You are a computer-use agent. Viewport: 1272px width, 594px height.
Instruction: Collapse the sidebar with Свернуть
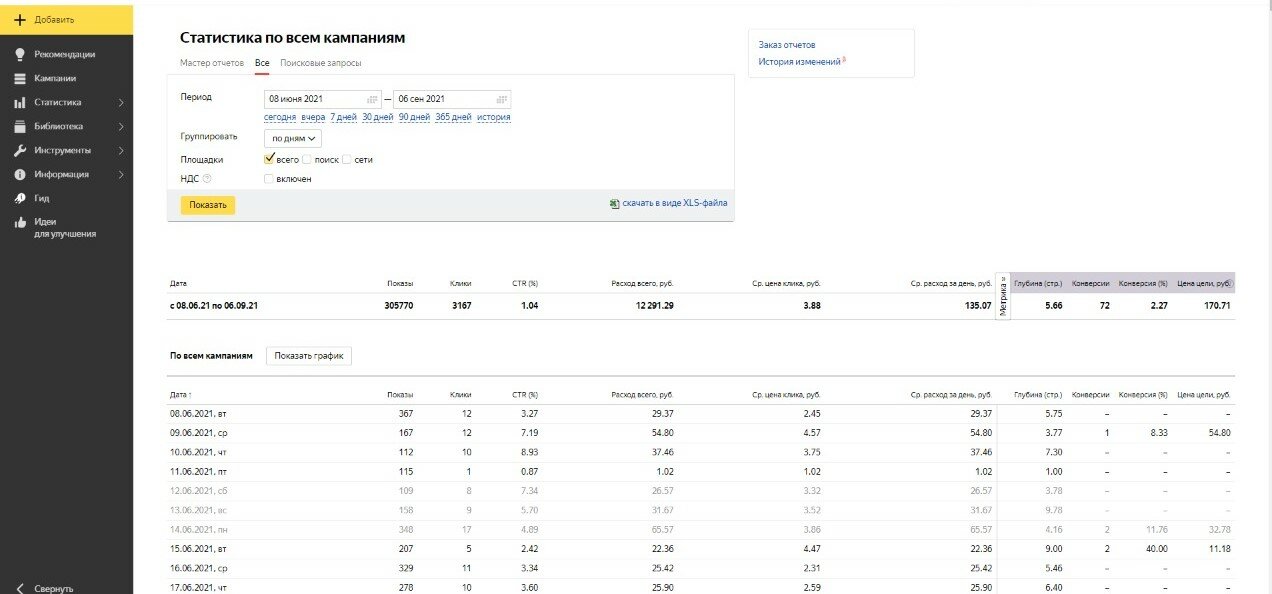[45, 588]
